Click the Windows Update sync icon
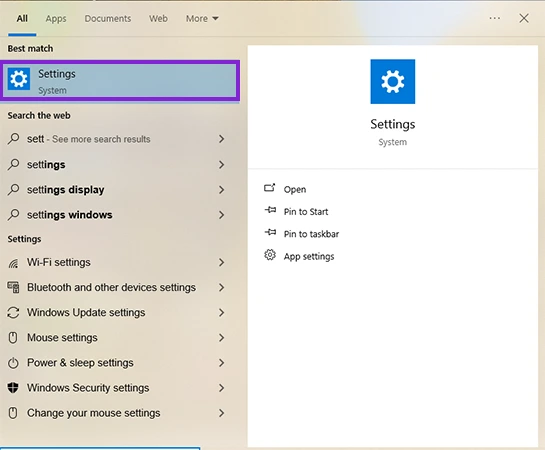Image resolution: width=545 pixels, height=450 pixels. 13,313
